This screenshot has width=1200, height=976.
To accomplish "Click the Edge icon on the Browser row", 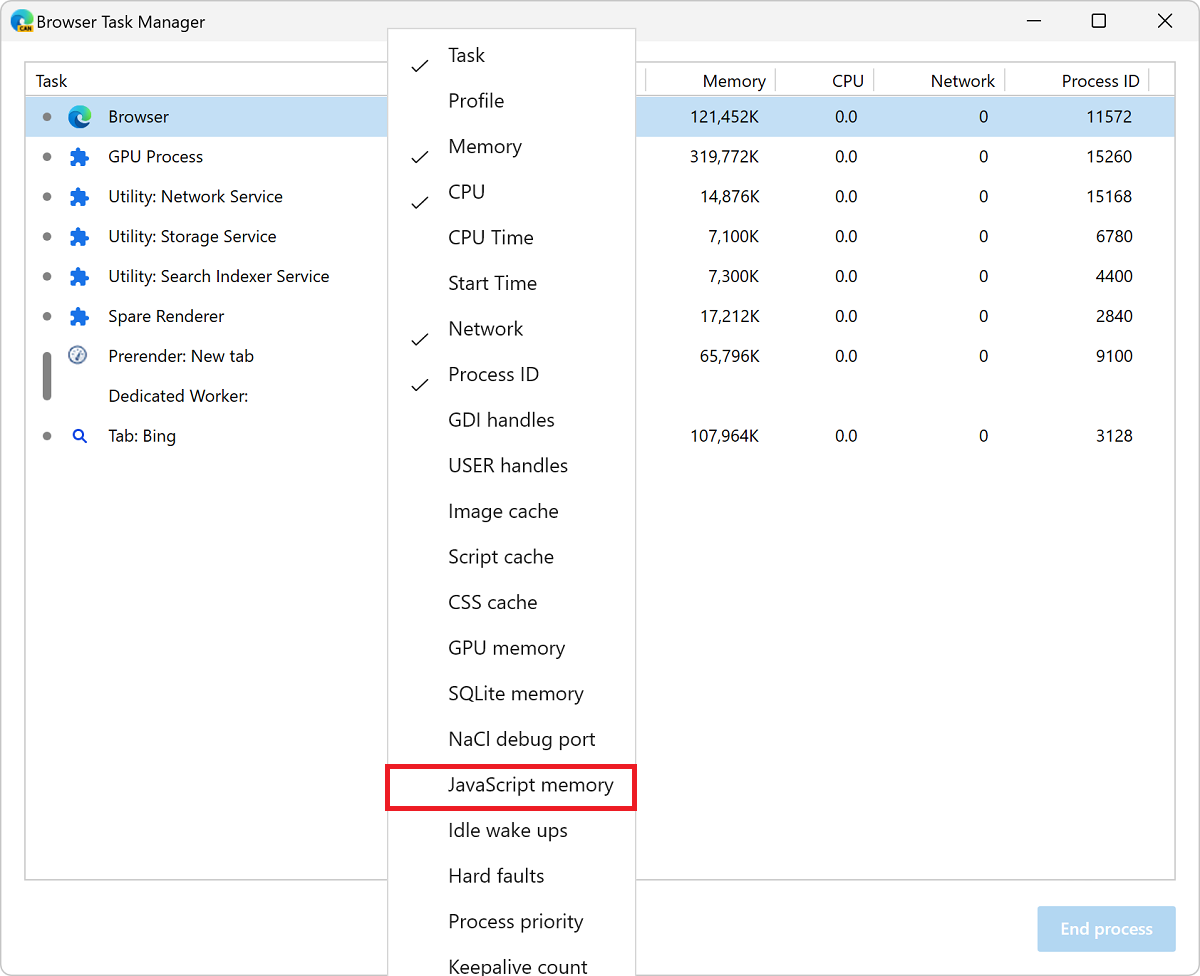I will coord(79,116).
